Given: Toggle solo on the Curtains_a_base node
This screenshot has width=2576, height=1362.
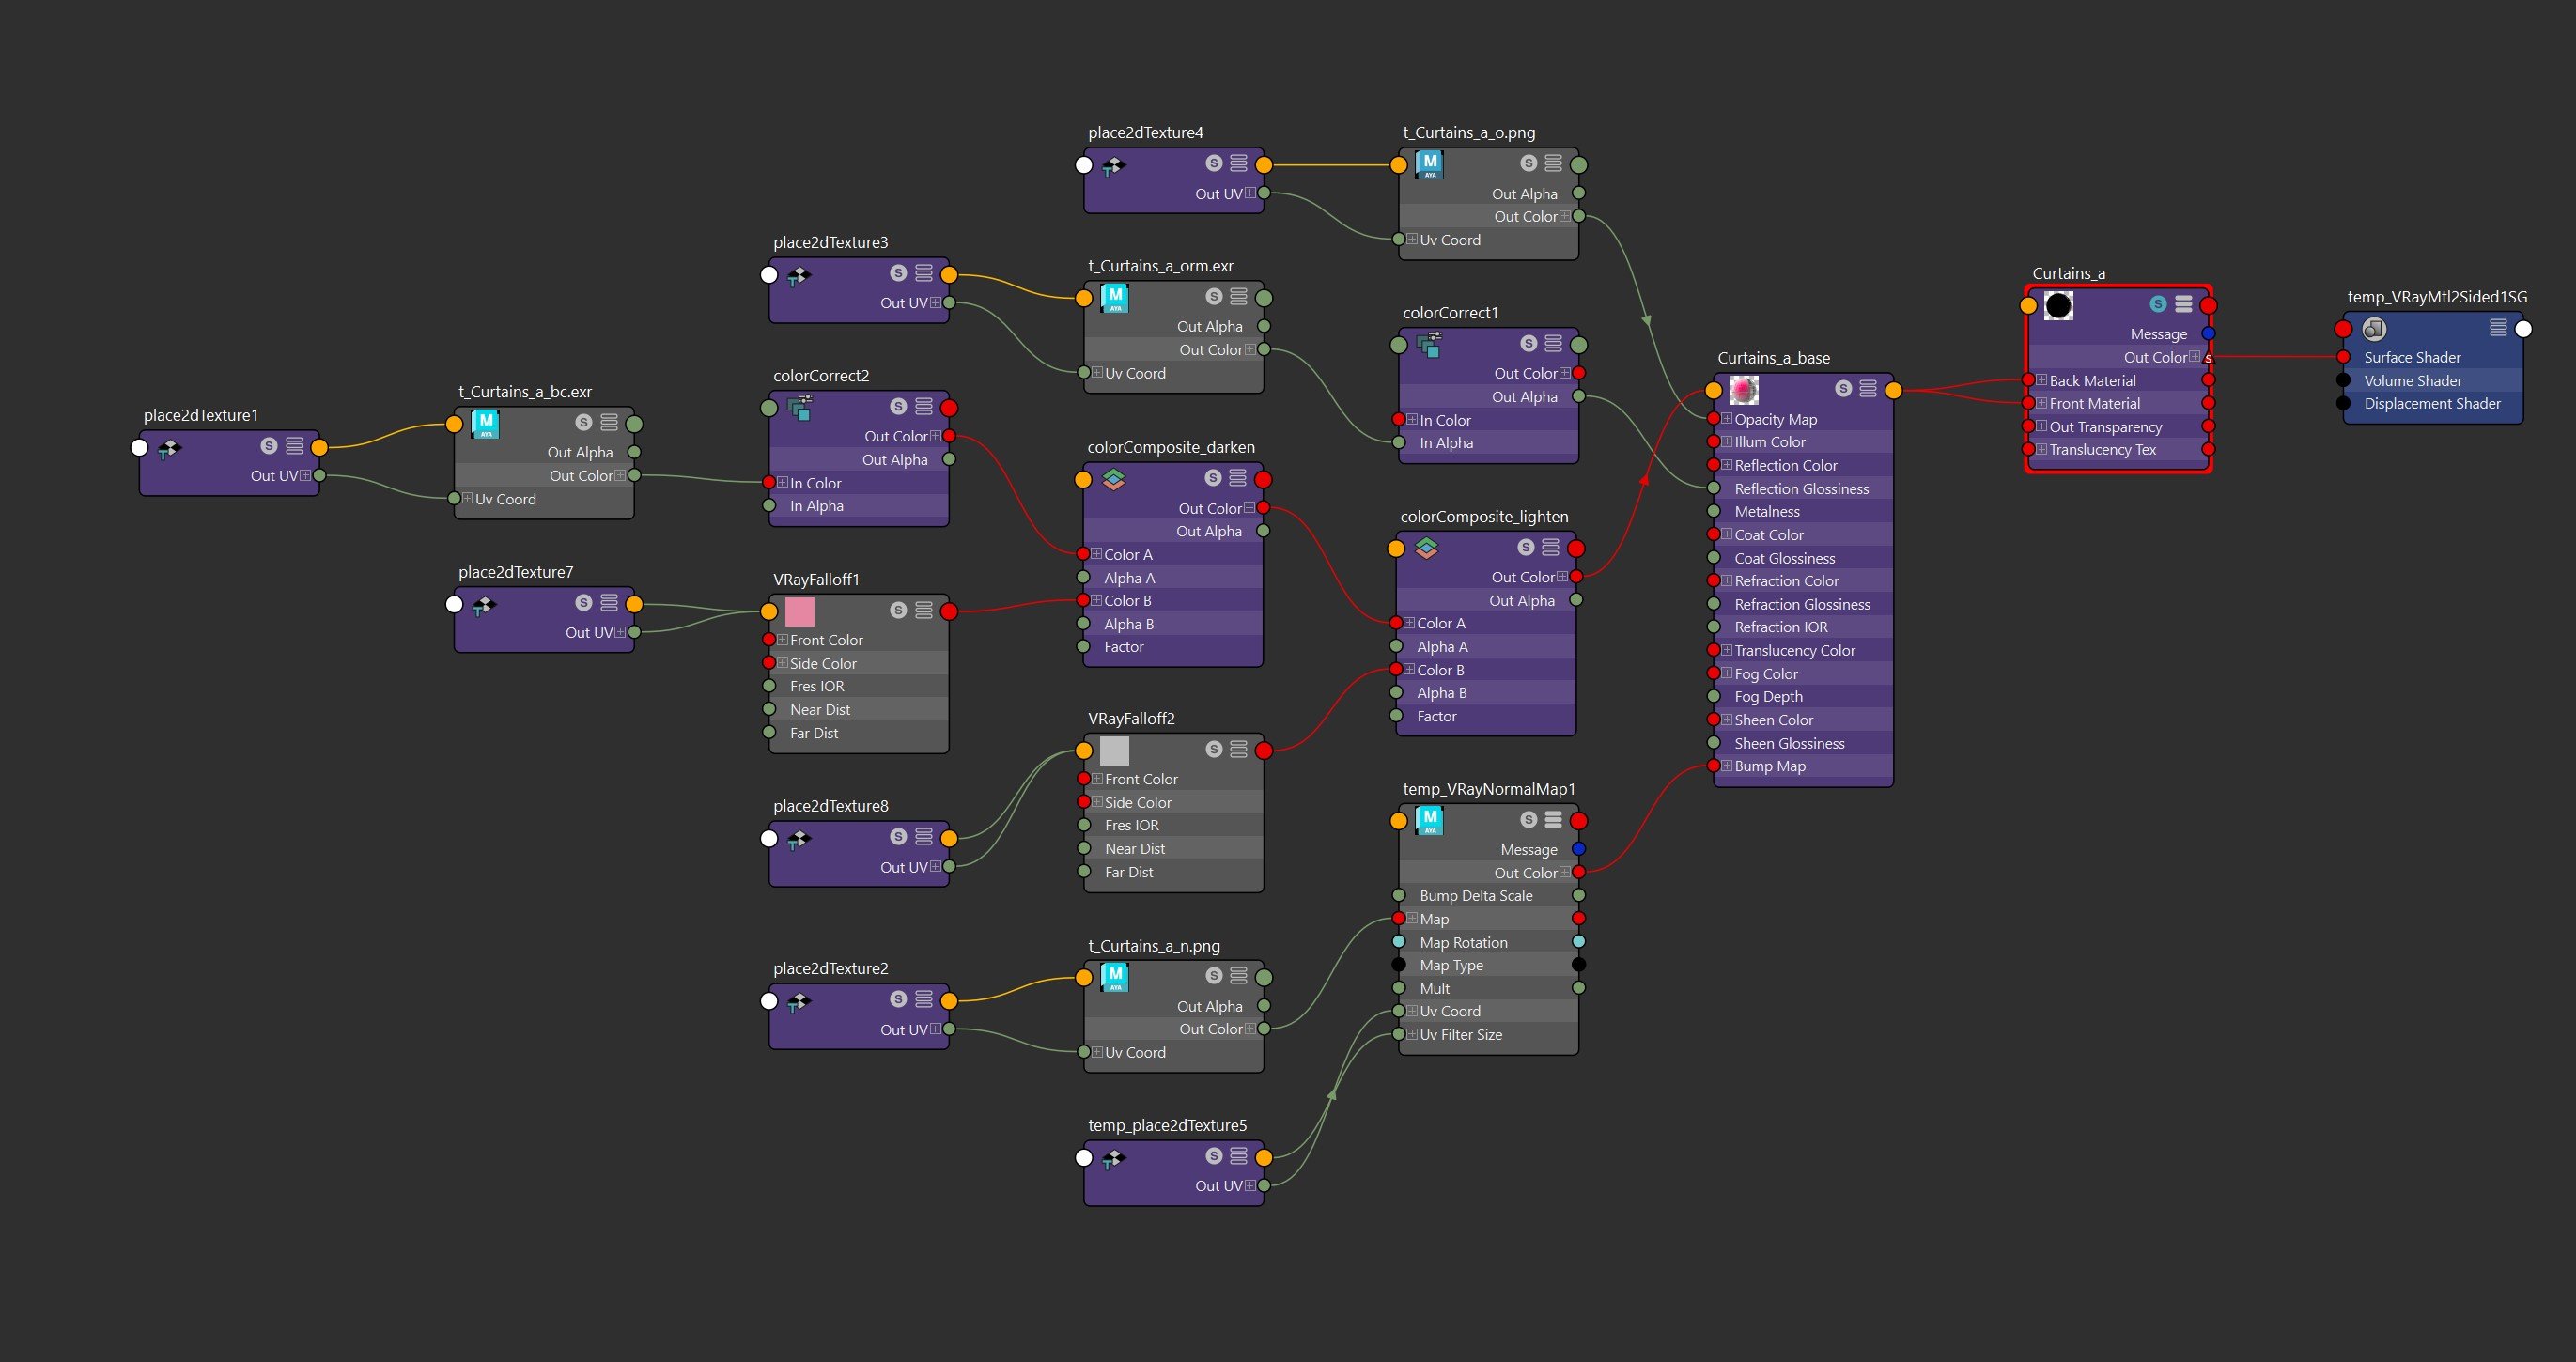Looking at the screenshot, I should click(1843, 389).
